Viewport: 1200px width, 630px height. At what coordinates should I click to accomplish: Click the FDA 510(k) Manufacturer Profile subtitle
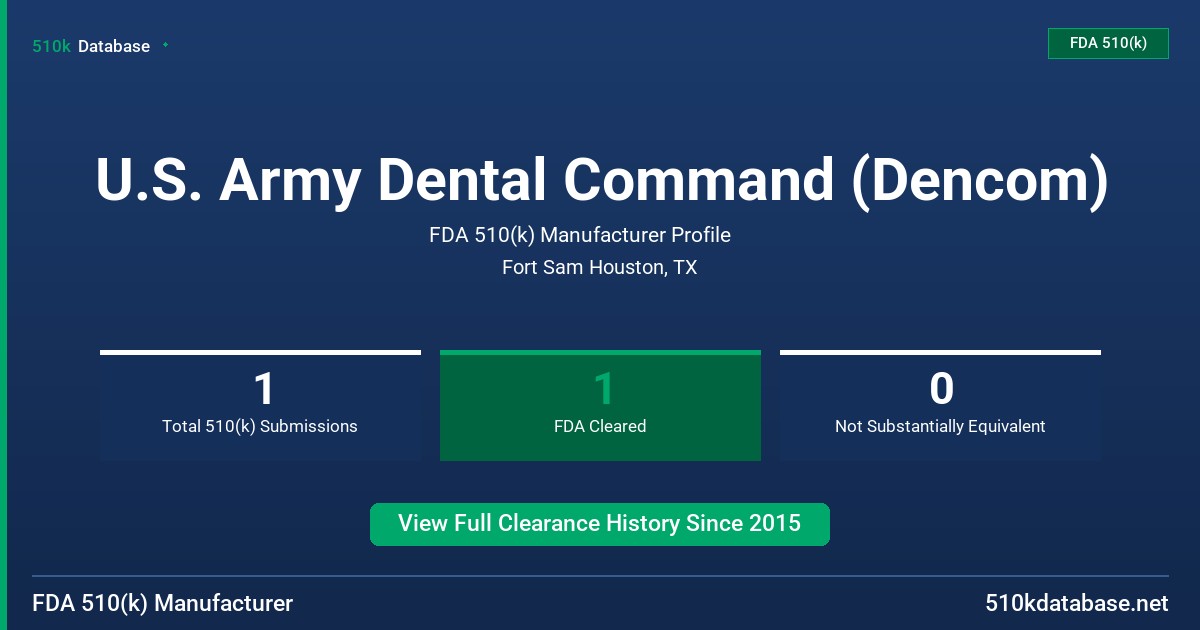click(580, 235)
